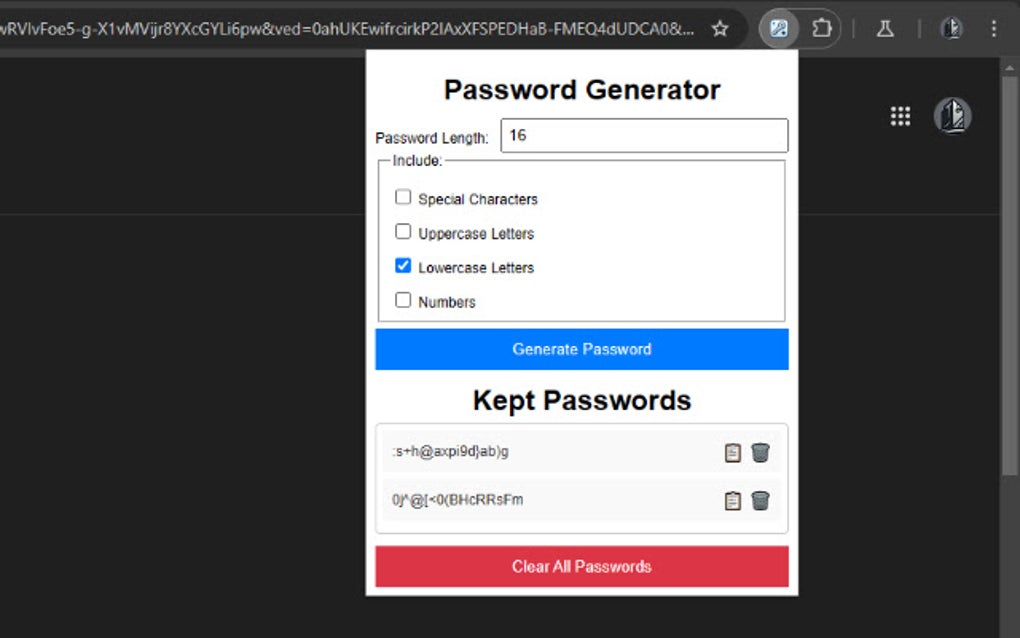Tick the Numbers checkbox
This screenshot has height=638, width=1020.
click(x=403, y=300)
